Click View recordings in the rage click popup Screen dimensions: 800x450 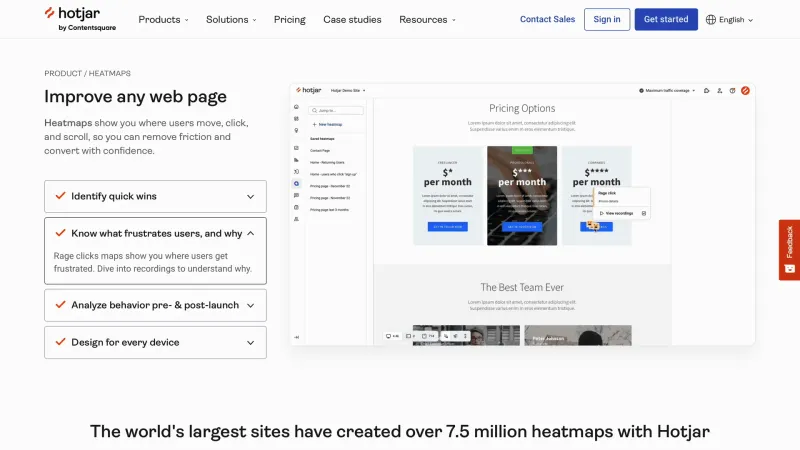point(619,213)
